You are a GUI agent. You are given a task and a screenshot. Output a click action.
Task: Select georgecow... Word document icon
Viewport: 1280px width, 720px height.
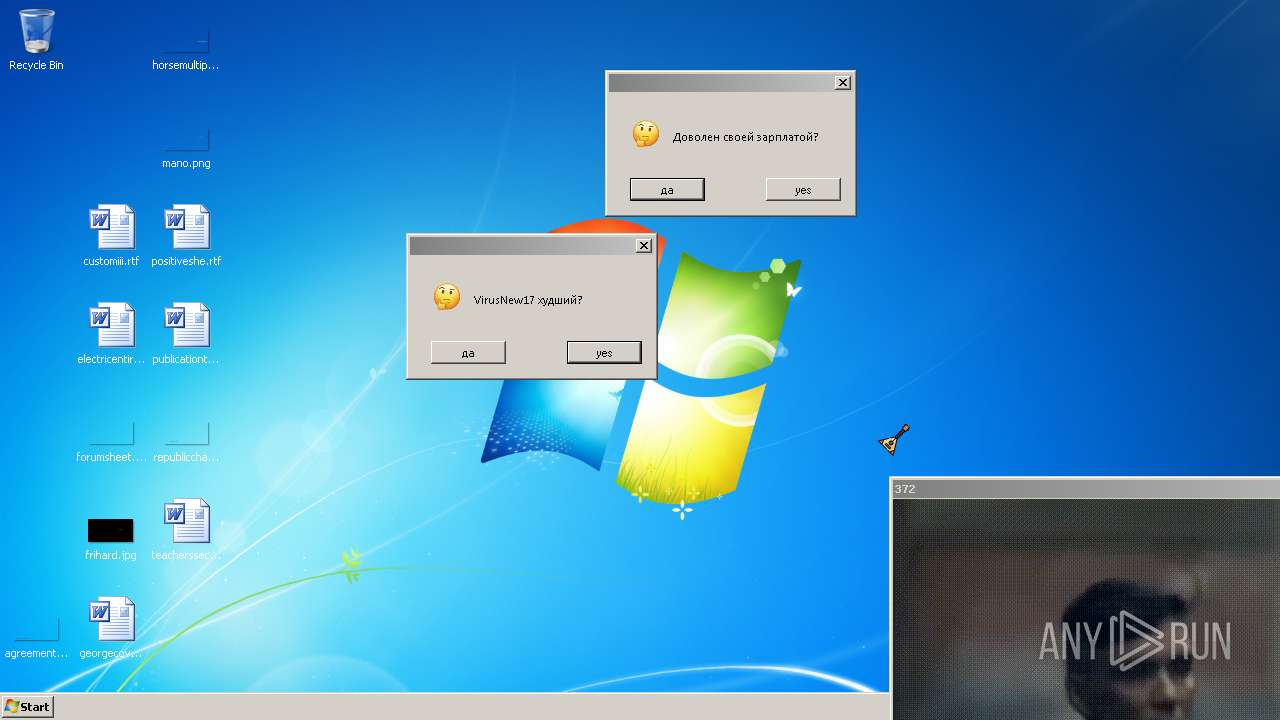[111, 628]
